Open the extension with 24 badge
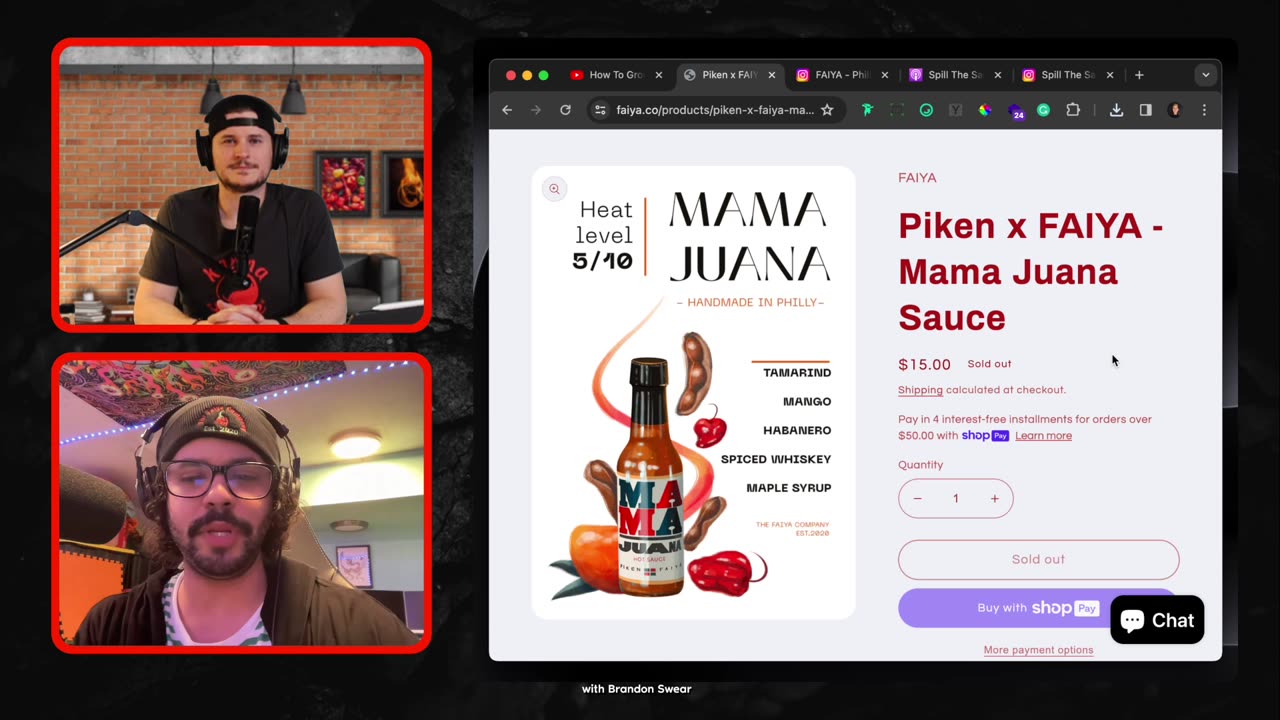The image size is (1280, 720). [x=1015, y=111]
